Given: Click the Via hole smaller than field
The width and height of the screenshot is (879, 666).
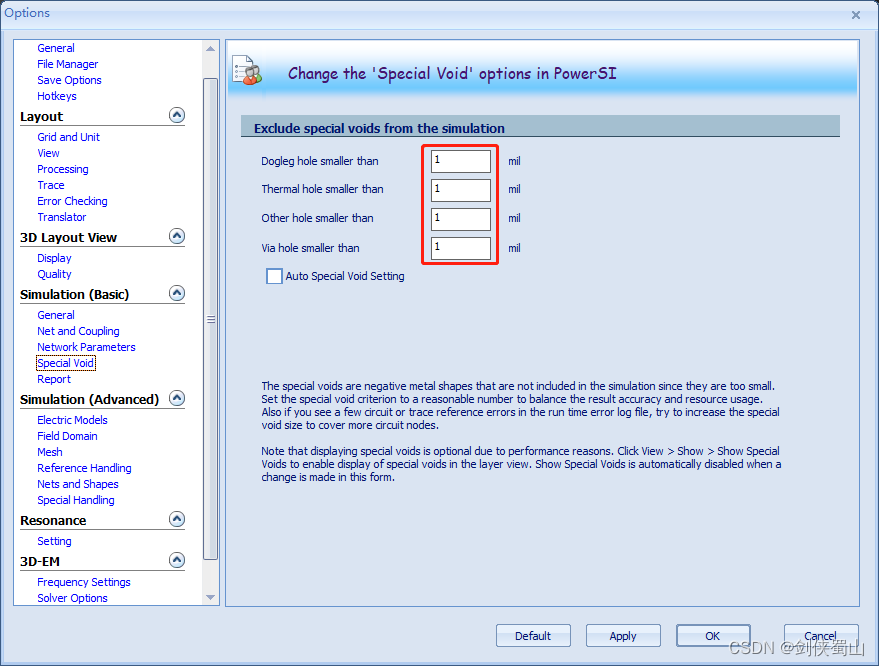Looking at the screenshot, I should tap(461, 248).
